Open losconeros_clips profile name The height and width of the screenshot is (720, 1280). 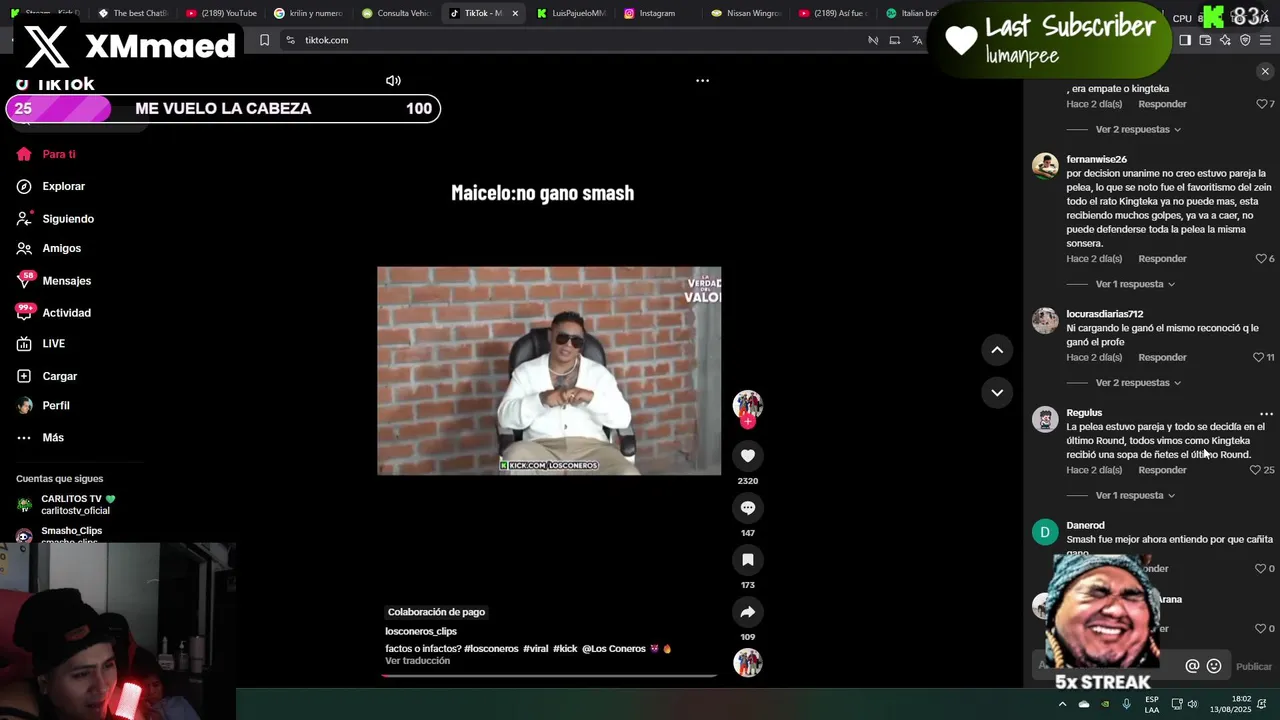click(x=421, y=632)
